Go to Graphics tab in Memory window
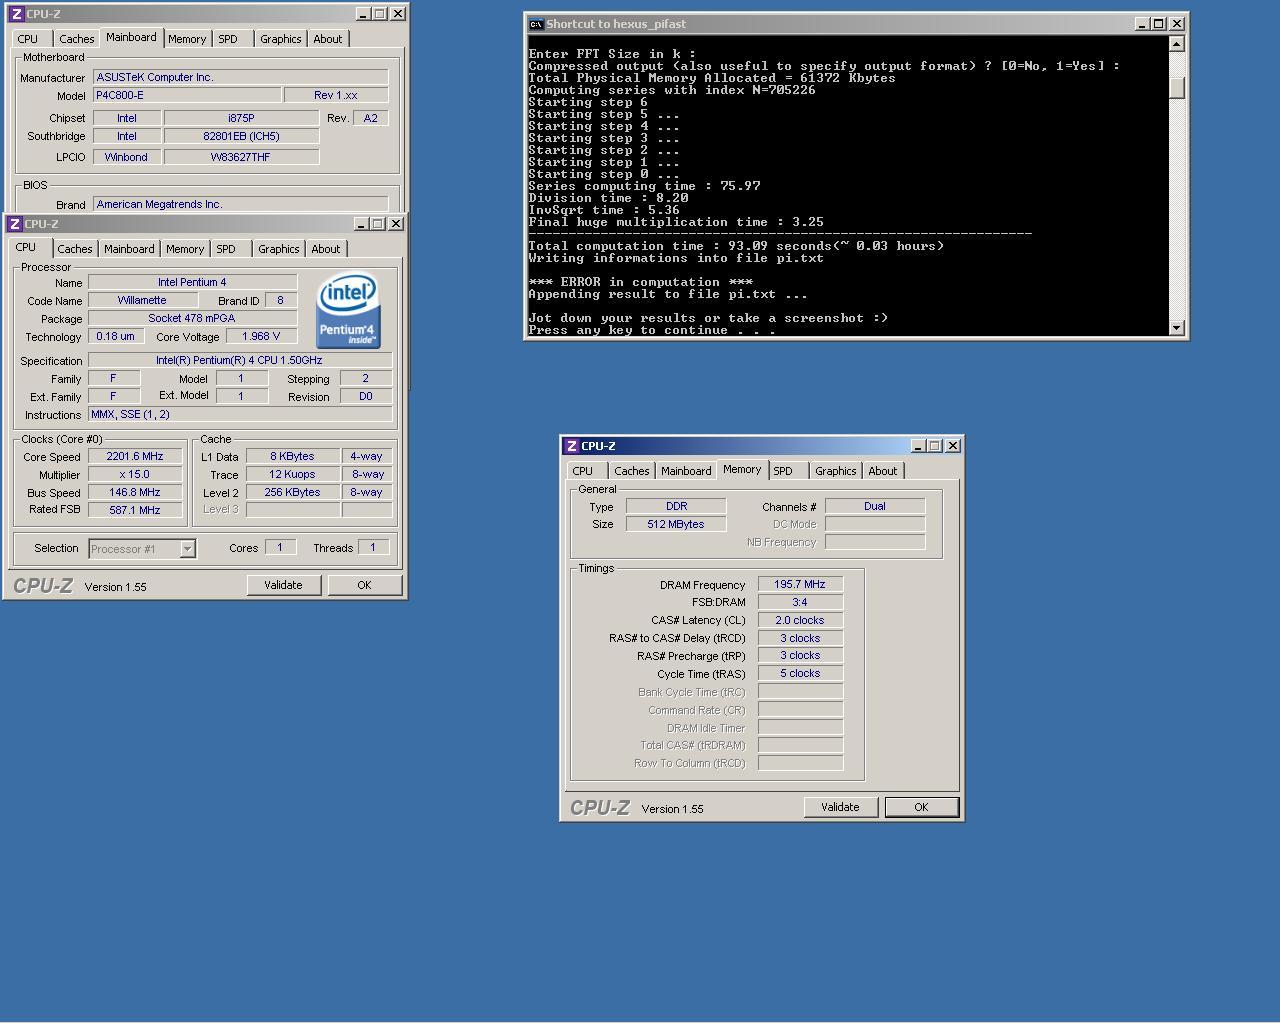This screenshot has height=1024, width=1280. (835, 471)
